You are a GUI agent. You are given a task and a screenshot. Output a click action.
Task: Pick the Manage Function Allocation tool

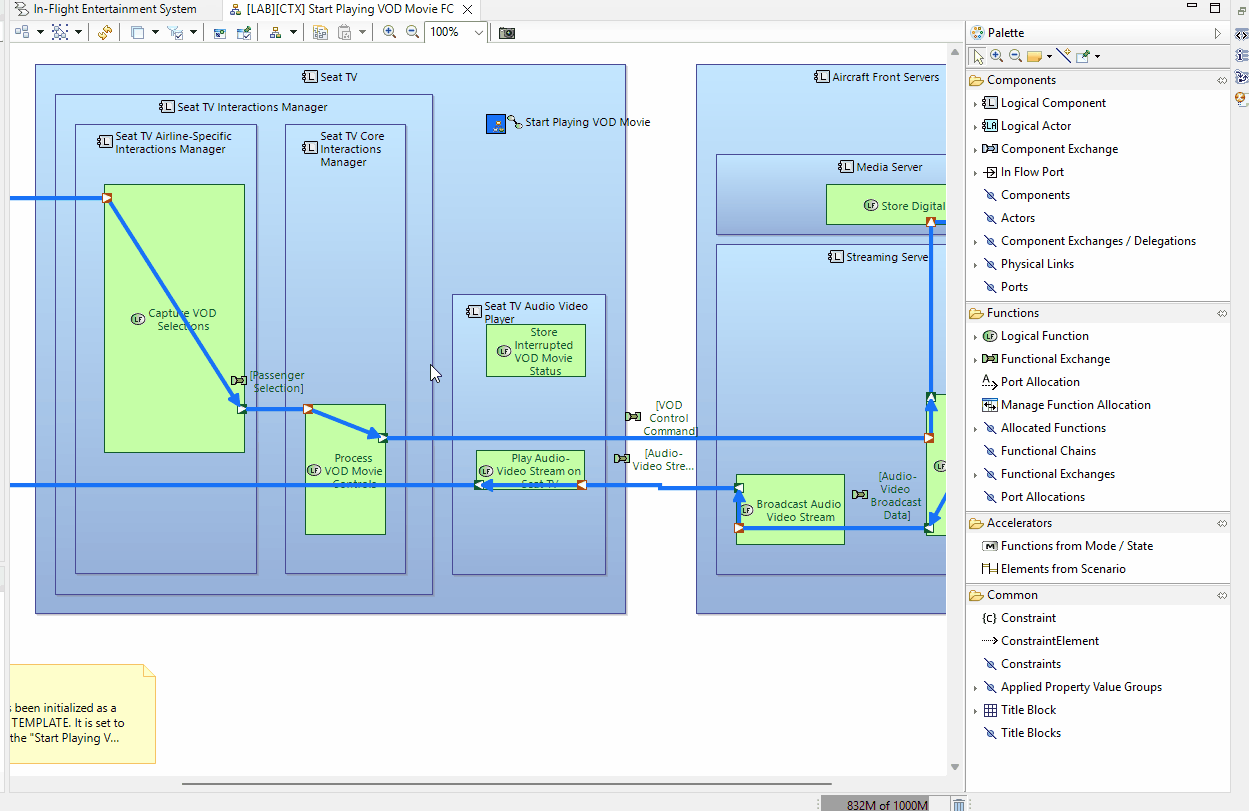(x=1075, y=405)
